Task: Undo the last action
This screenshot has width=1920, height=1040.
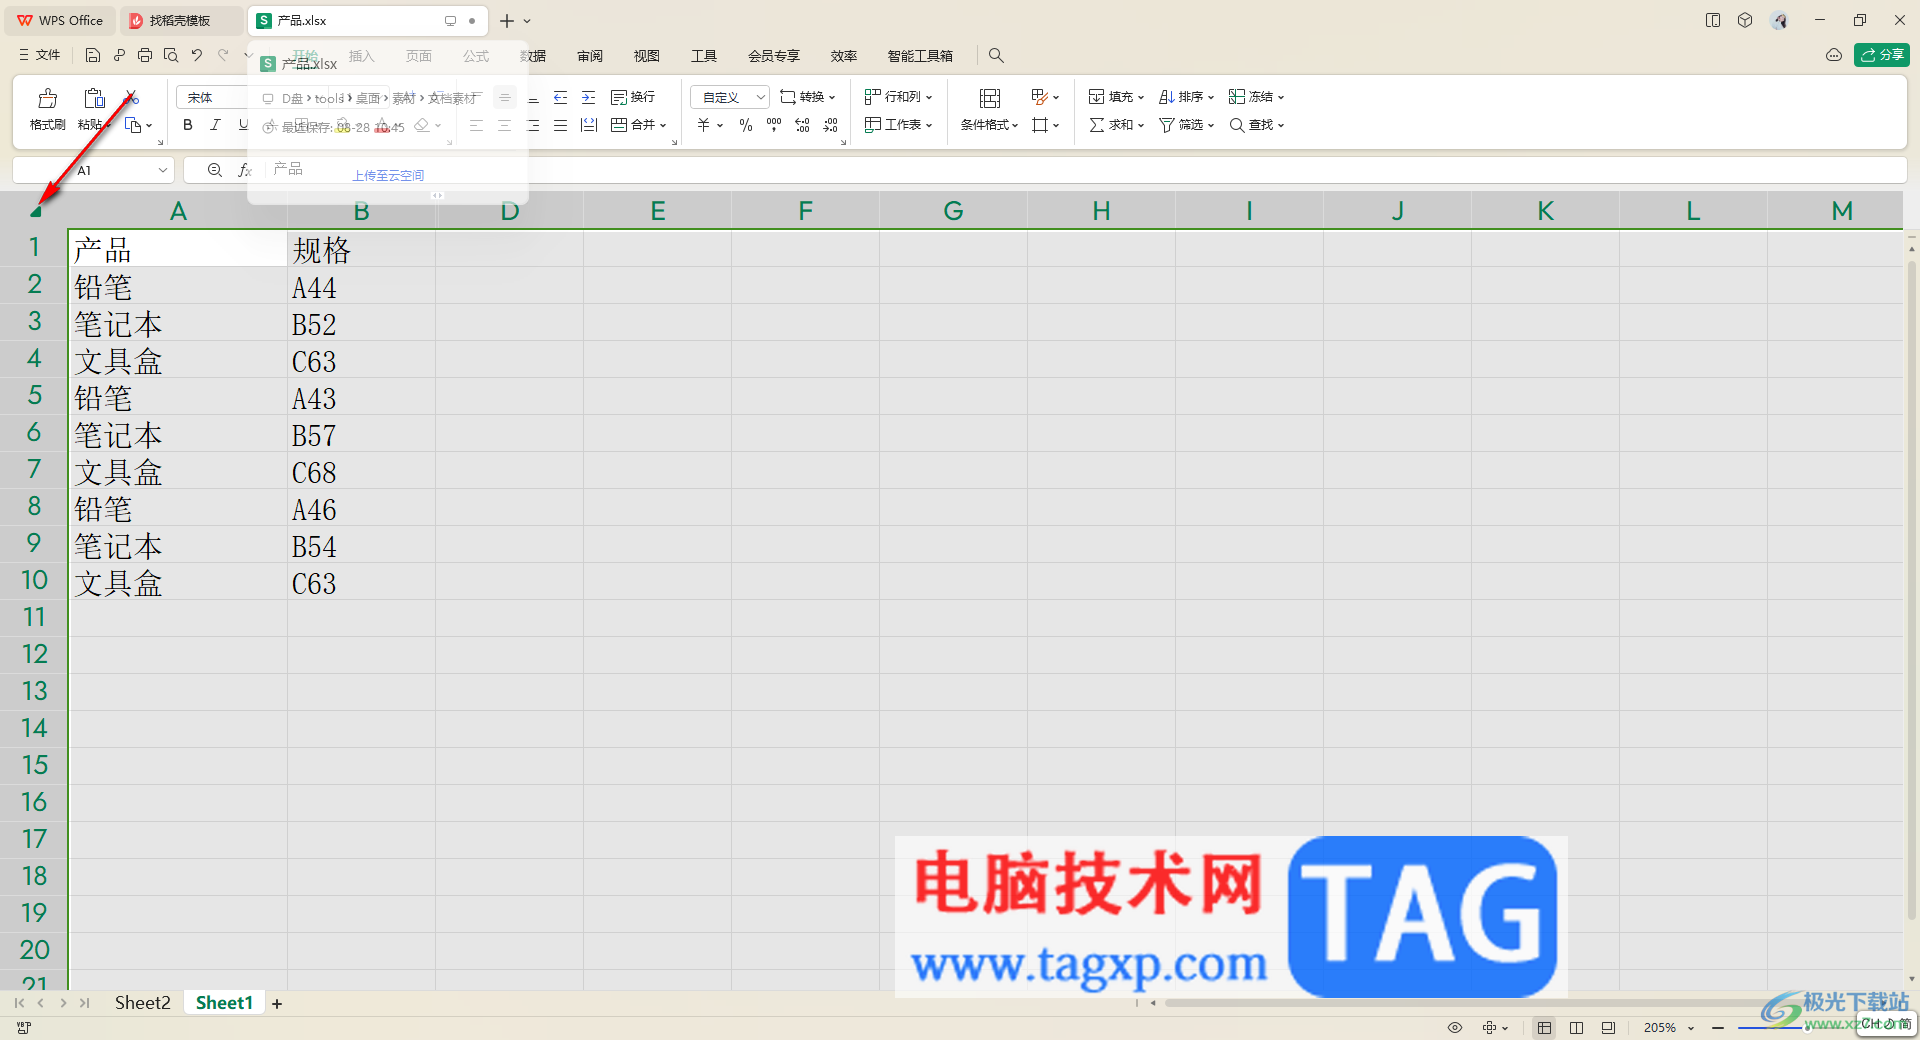Action: 197,55
